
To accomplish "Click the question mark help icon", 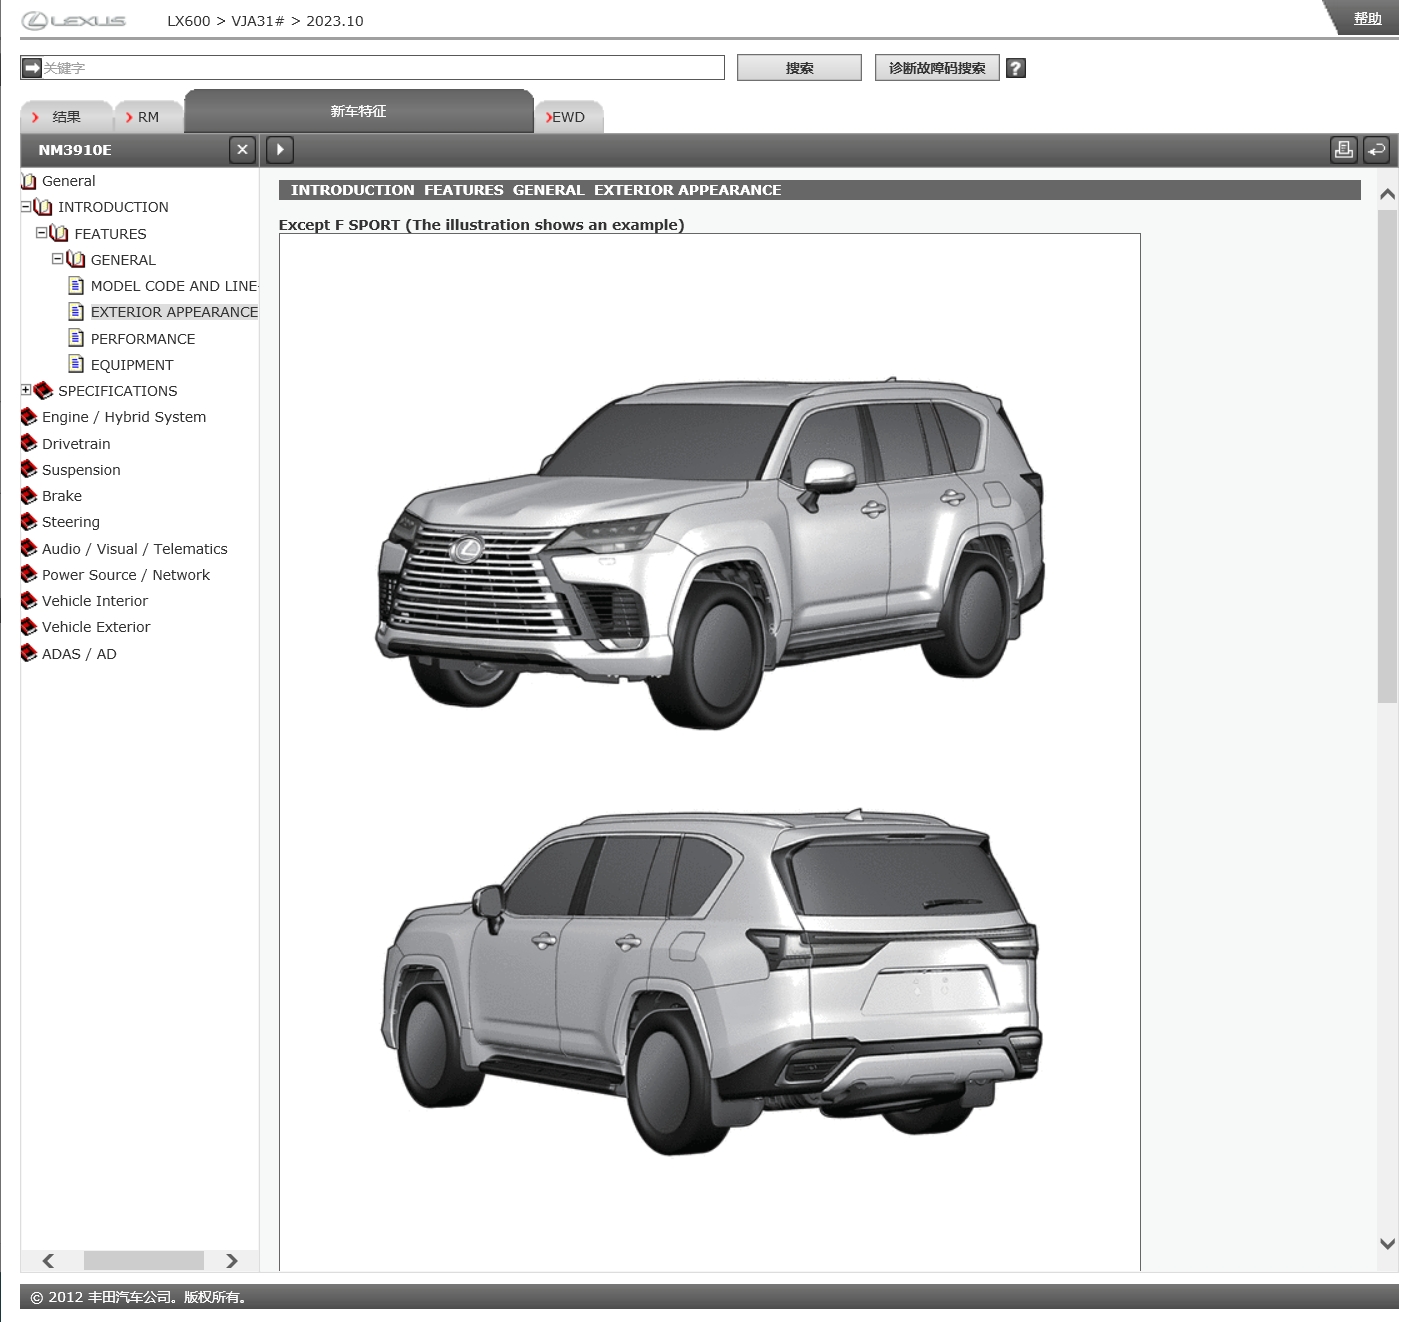I will coord(1015,68).
